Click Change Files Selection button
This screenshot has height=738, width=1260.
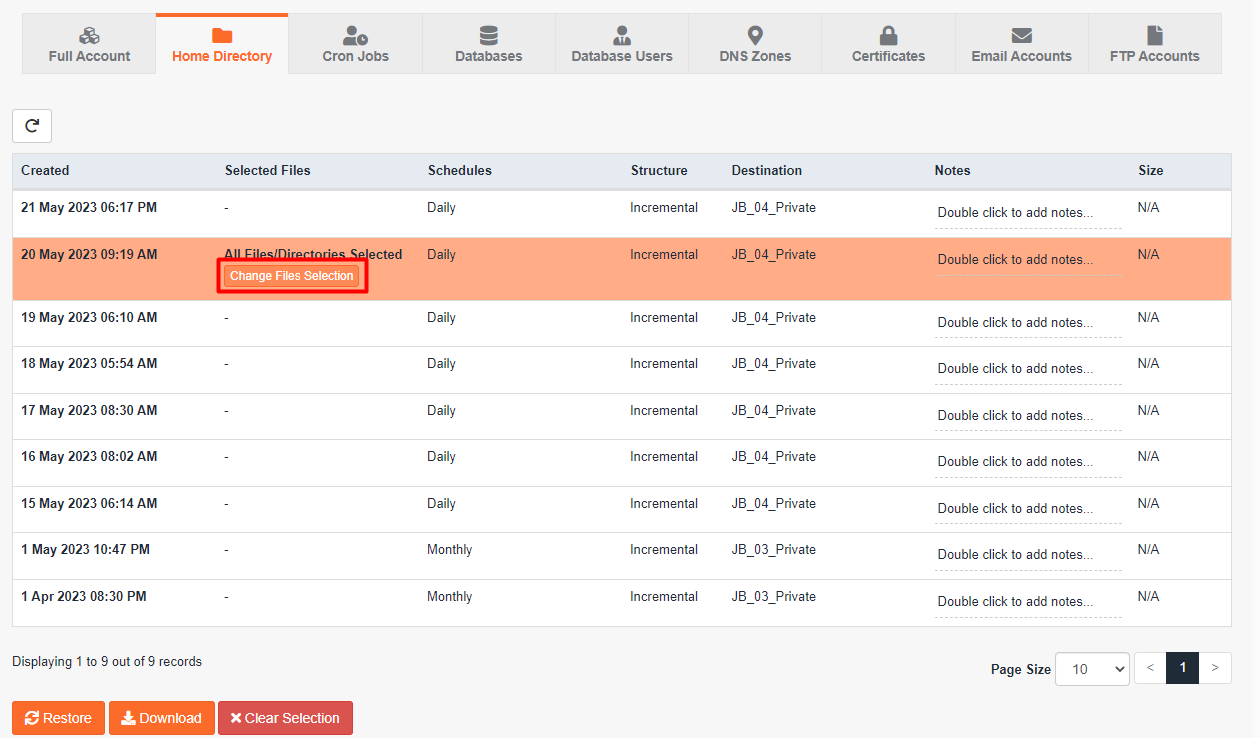click(x=292, y=276)
